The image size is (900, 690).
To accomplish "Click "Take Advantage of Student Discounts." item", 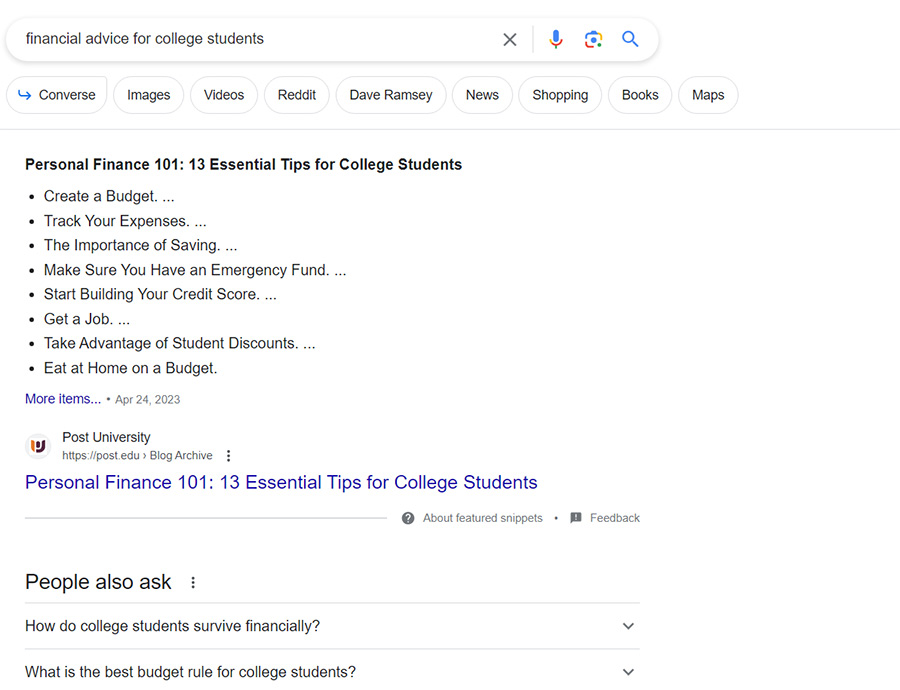I will [x=180, y=343].
